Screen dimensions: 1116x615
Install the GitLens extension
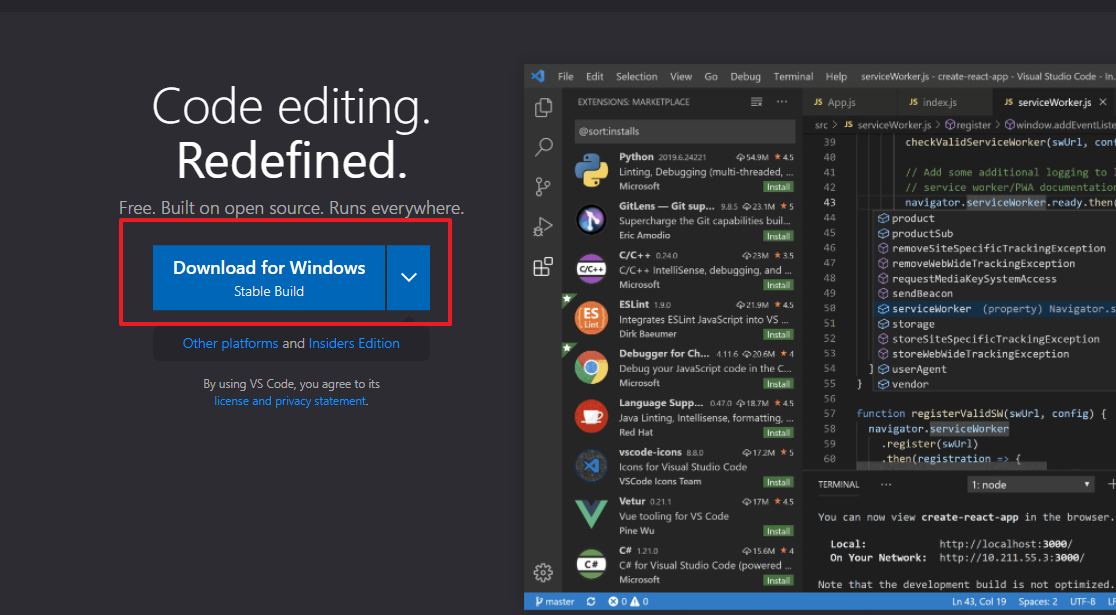pos(778,236)
